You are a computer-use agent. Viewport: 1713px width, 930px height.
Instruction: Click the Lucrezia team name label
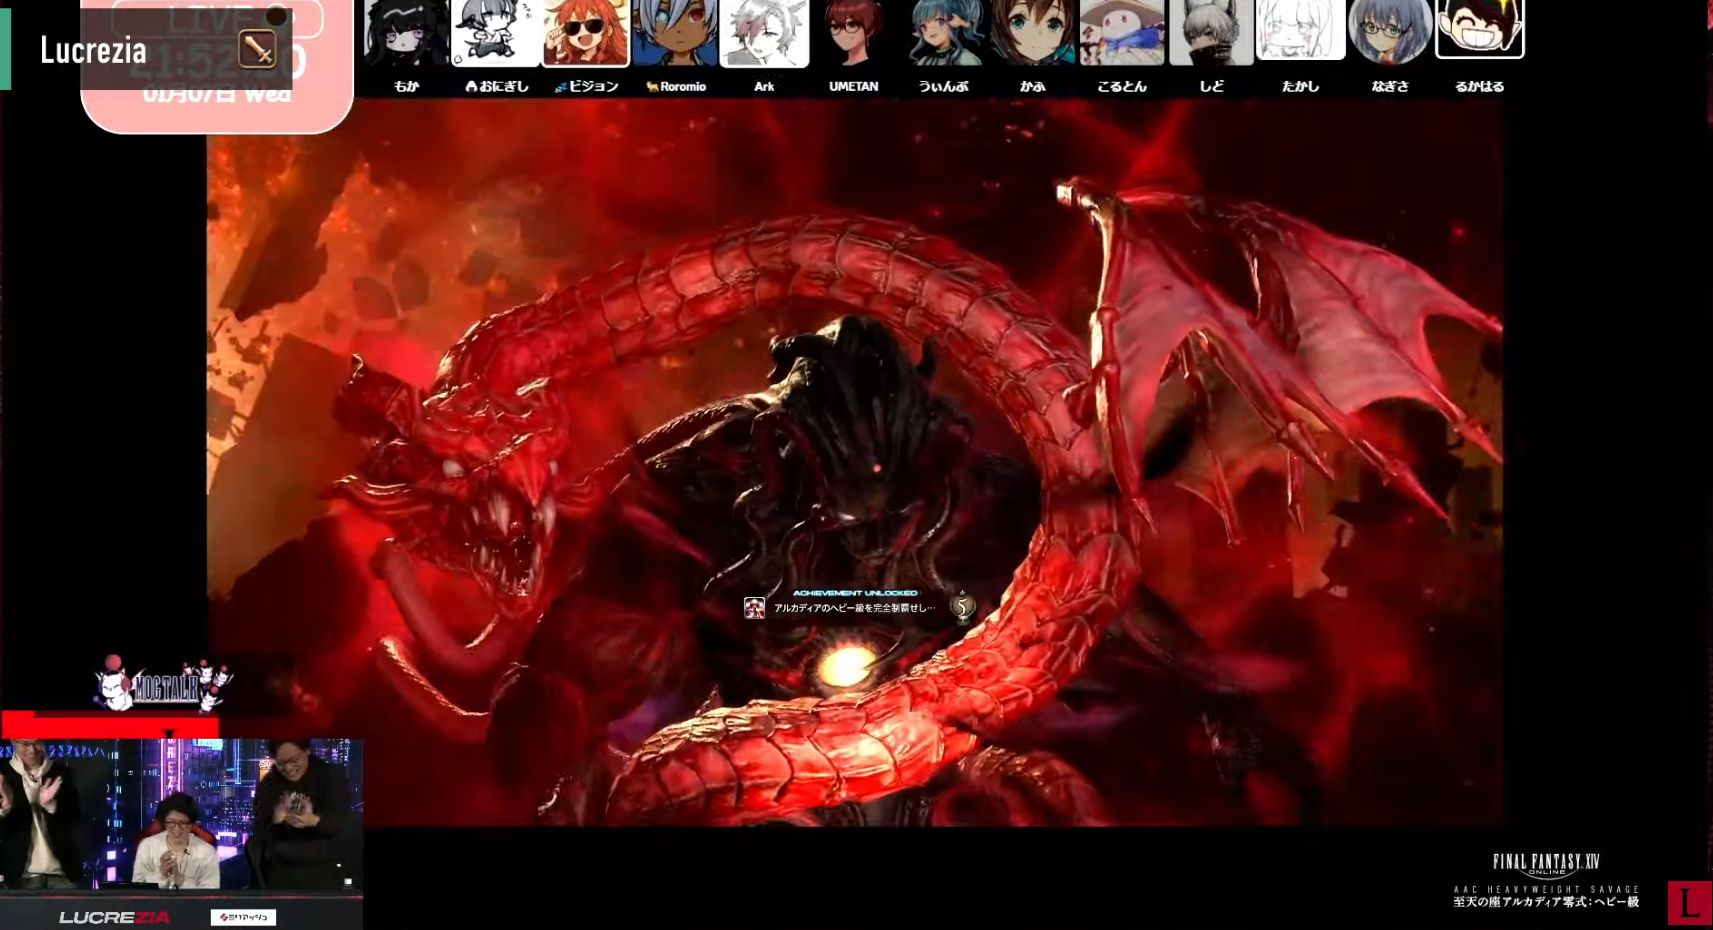pos(93,50)
